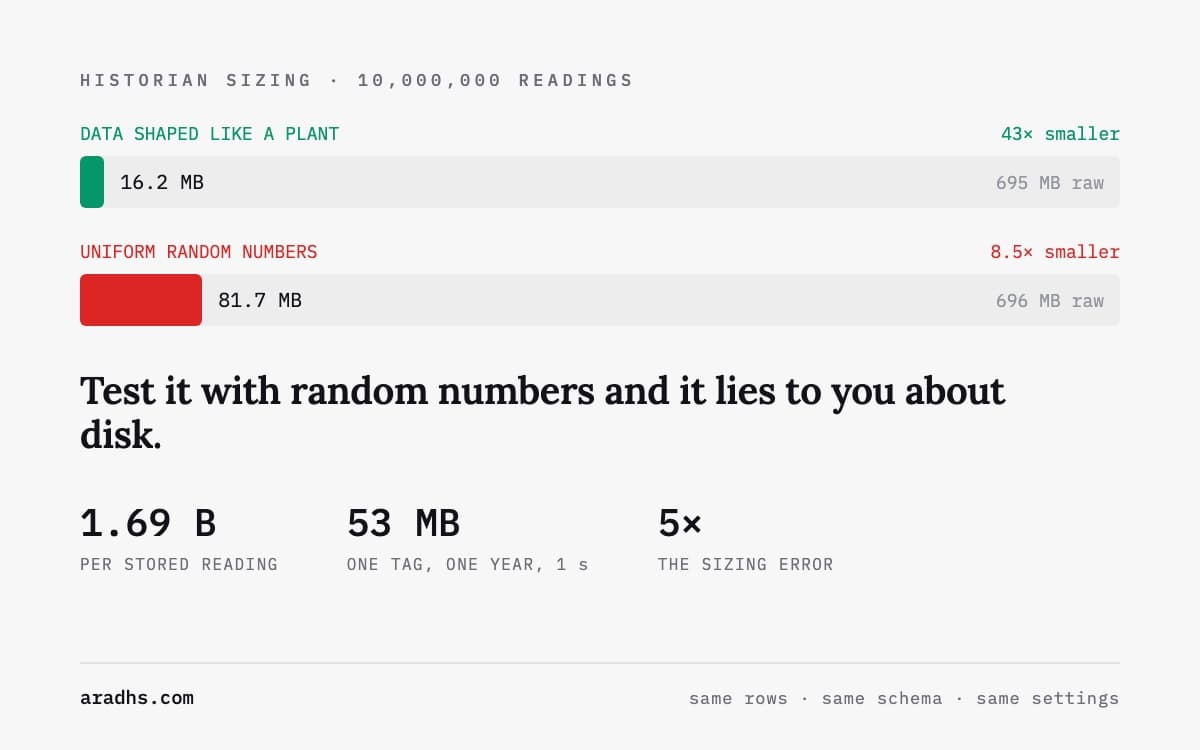Image resolution: width=1200 pixels, height=750 pixels.
Task: Click the 'UNIFORM RANDOM NUMBERS' label
Action: coord(199,252)
